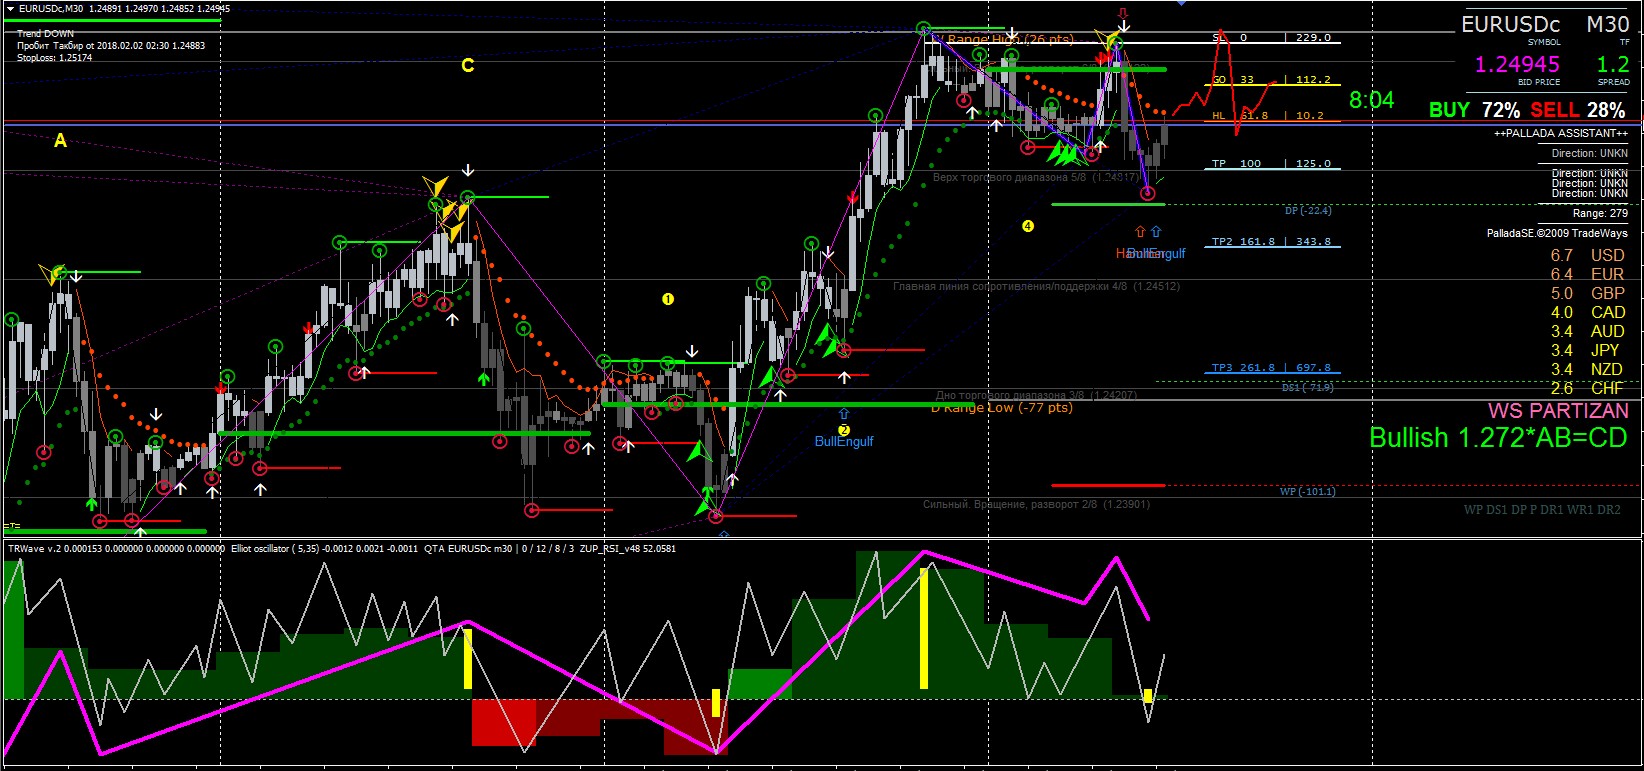Select the DP (-22.4) pivot label
Image resolution: width=1644 pixels, height=771 pixels.
coord(1308,211)
